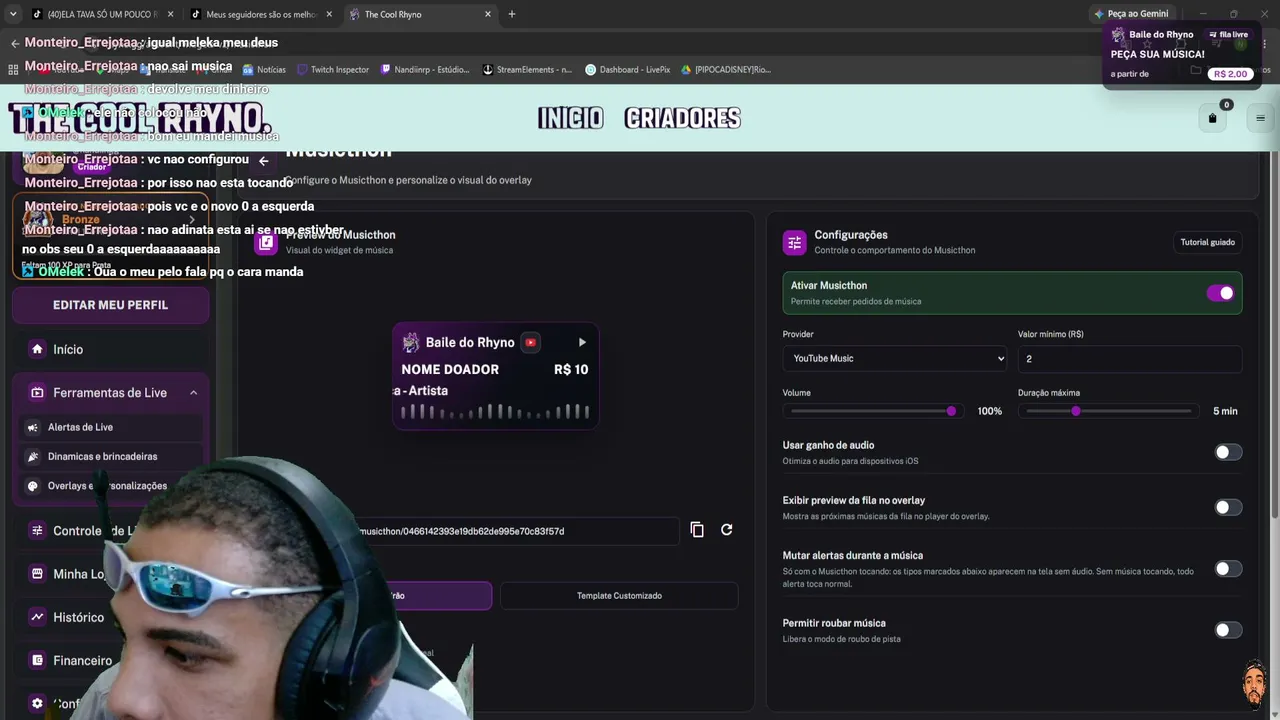Click the gear icon for Configurações in sidebar
1280x720 pixels.
[x=37, y=703]
